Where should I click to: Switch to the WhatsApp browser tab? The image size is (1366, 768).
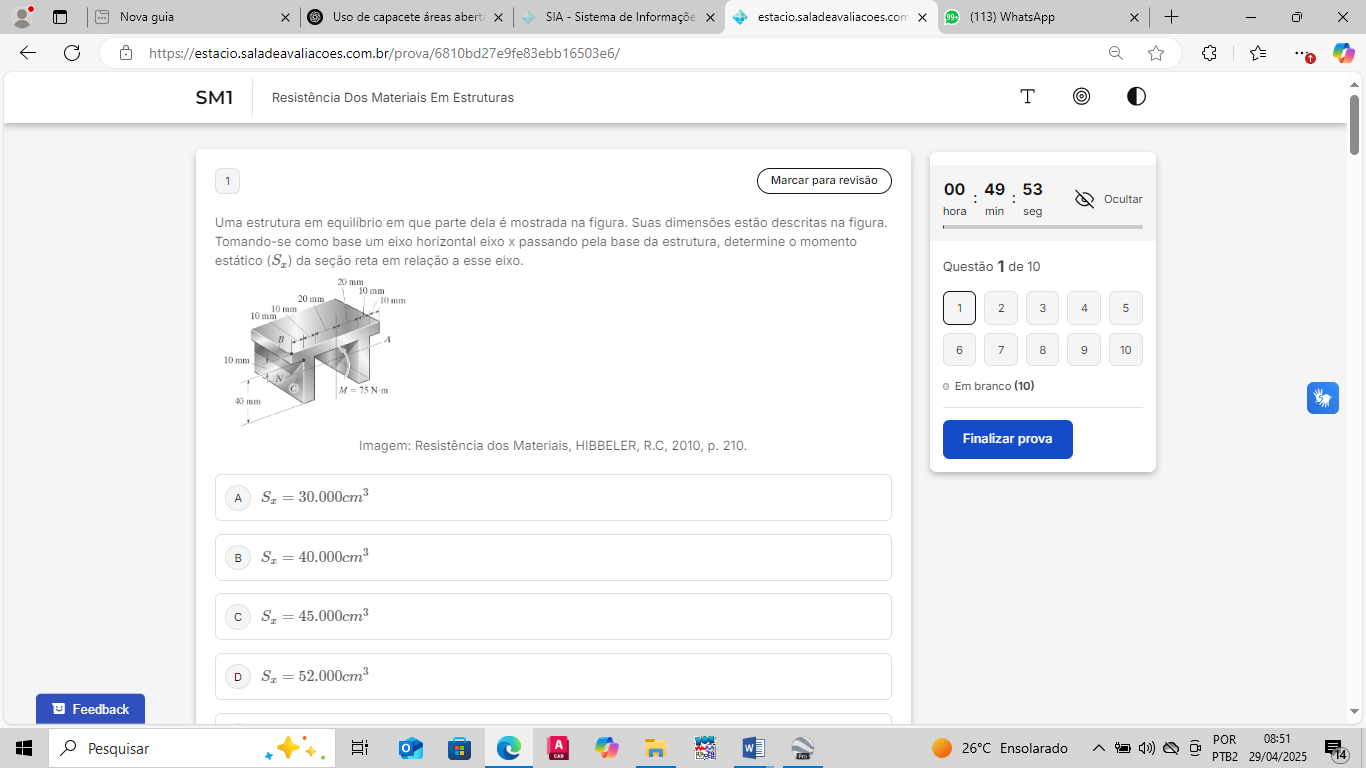coord(1040,17)
